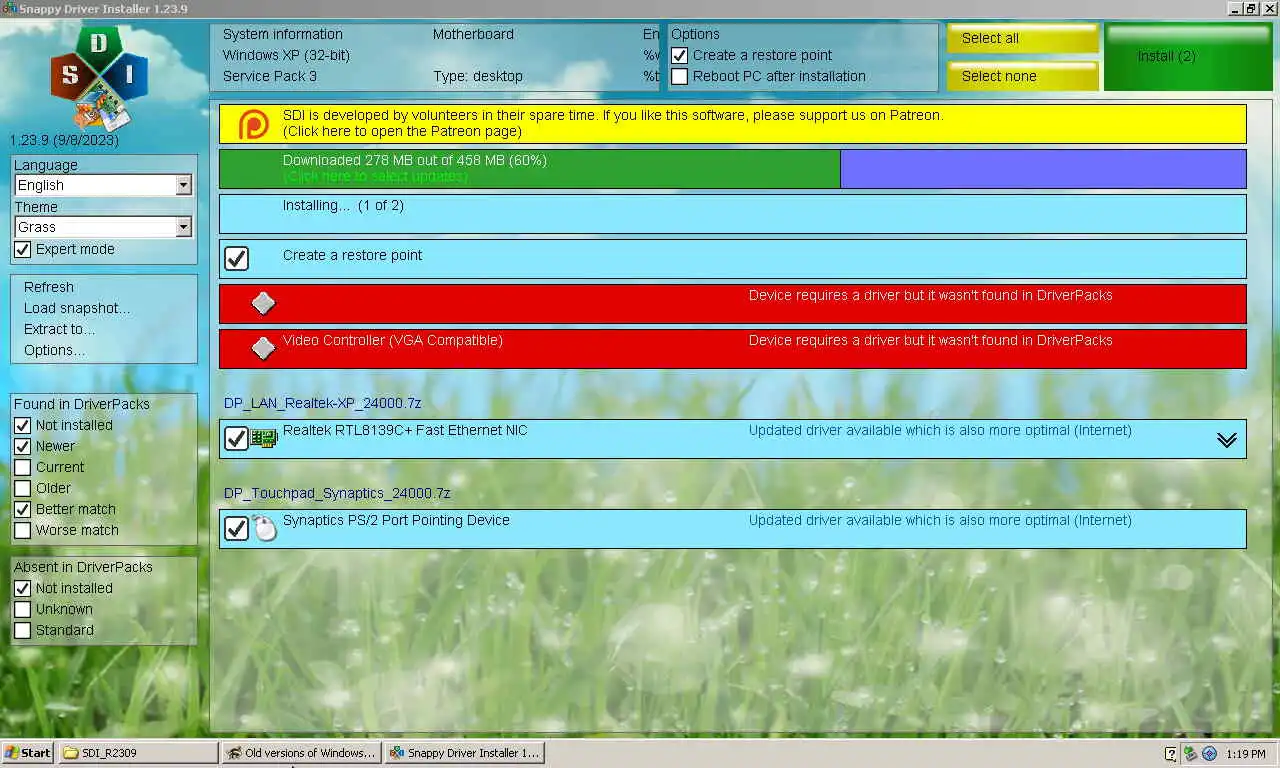This screenshot has height=768, width=1280.
Task: Open Old versions of Windows taskbar item
Action: click(301, 753)
